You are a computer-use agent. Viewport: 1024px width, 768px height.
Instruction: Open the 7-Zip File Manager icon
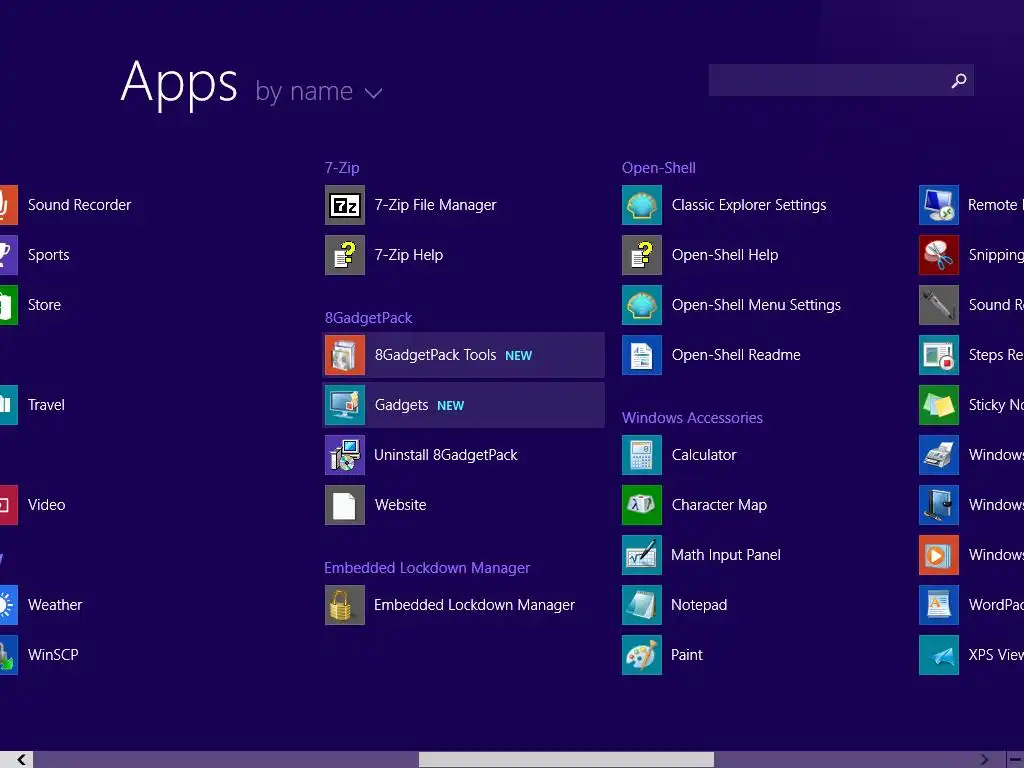pos(345,205)
